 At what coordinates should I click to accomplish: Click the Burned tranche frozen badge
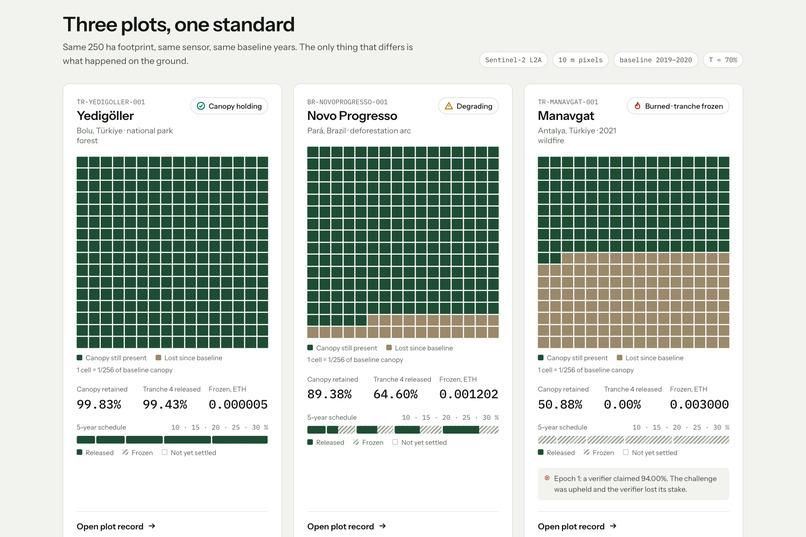click(678, 106)
